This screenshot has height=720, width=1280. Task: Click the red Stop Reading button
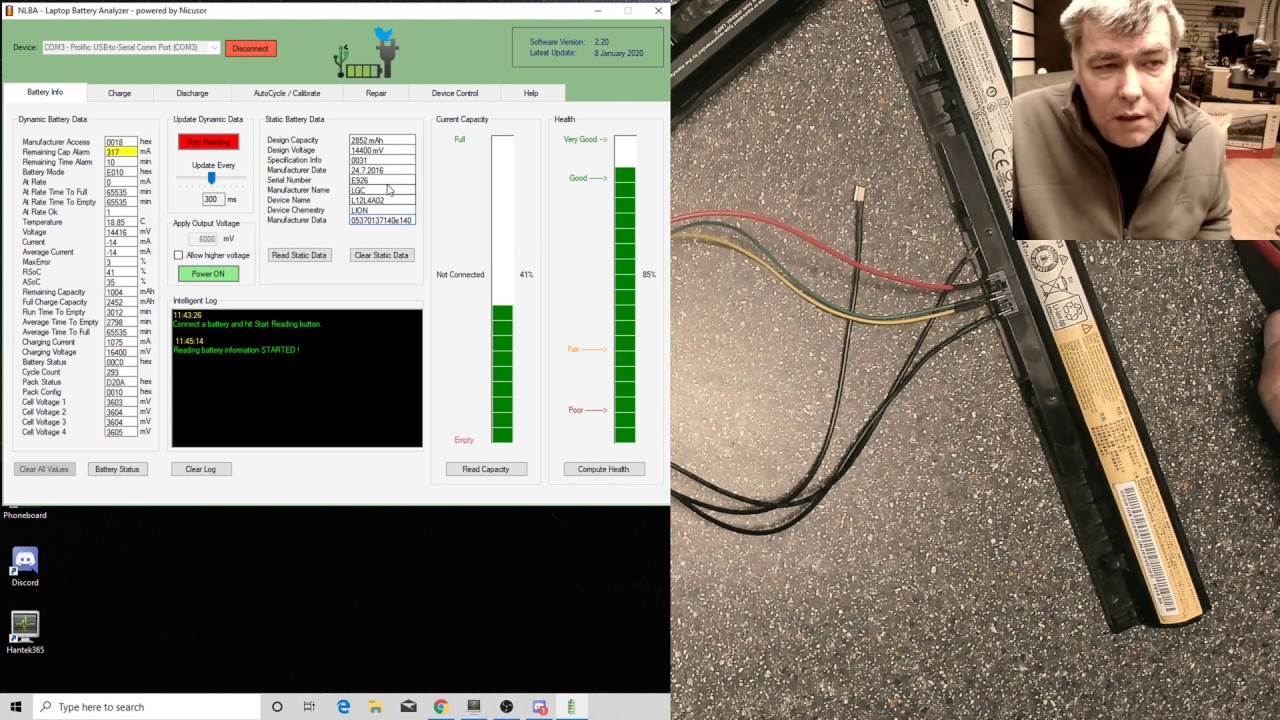[x=208, y=142]
